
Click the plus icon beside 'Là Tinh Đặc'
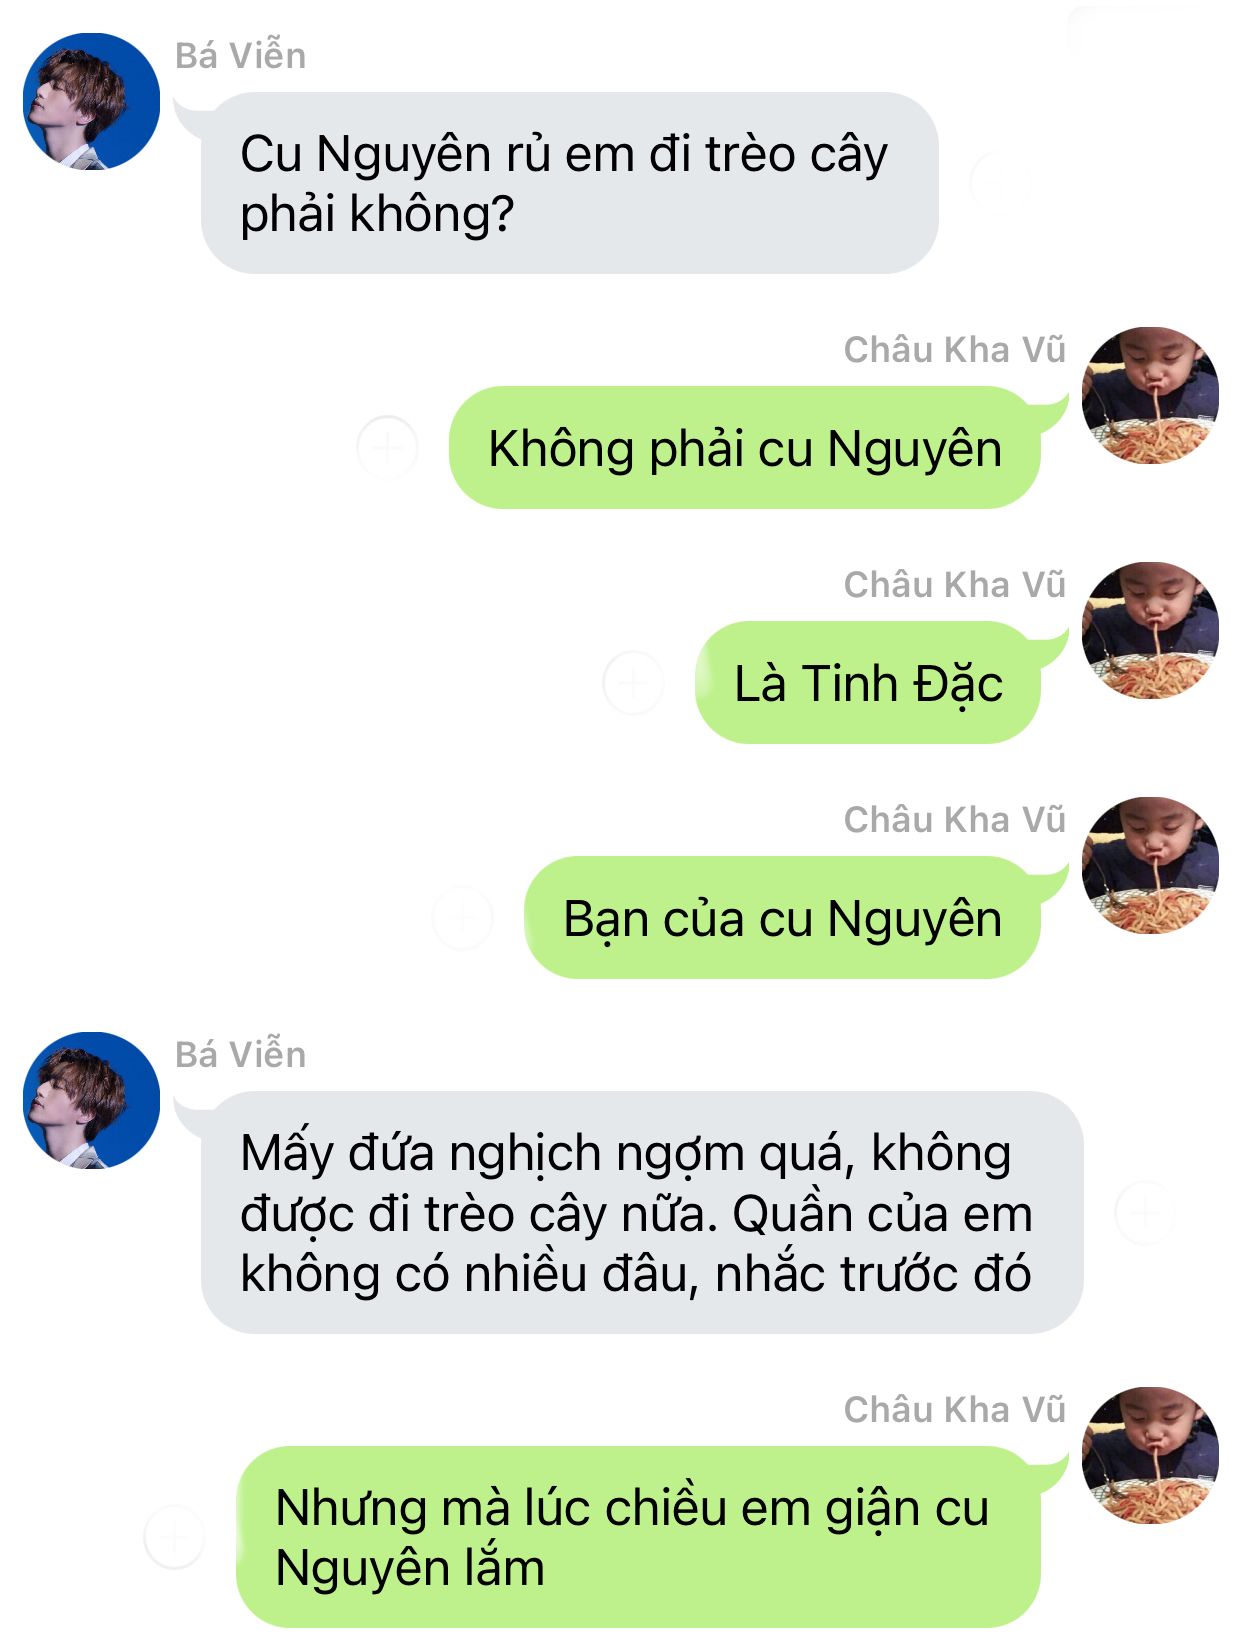tap(633, 683)
